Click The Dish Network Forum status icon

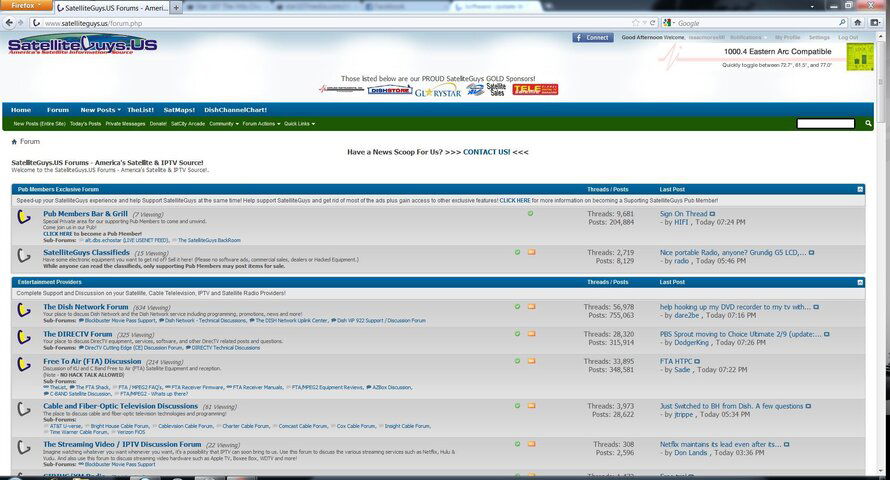pos(23,310)
